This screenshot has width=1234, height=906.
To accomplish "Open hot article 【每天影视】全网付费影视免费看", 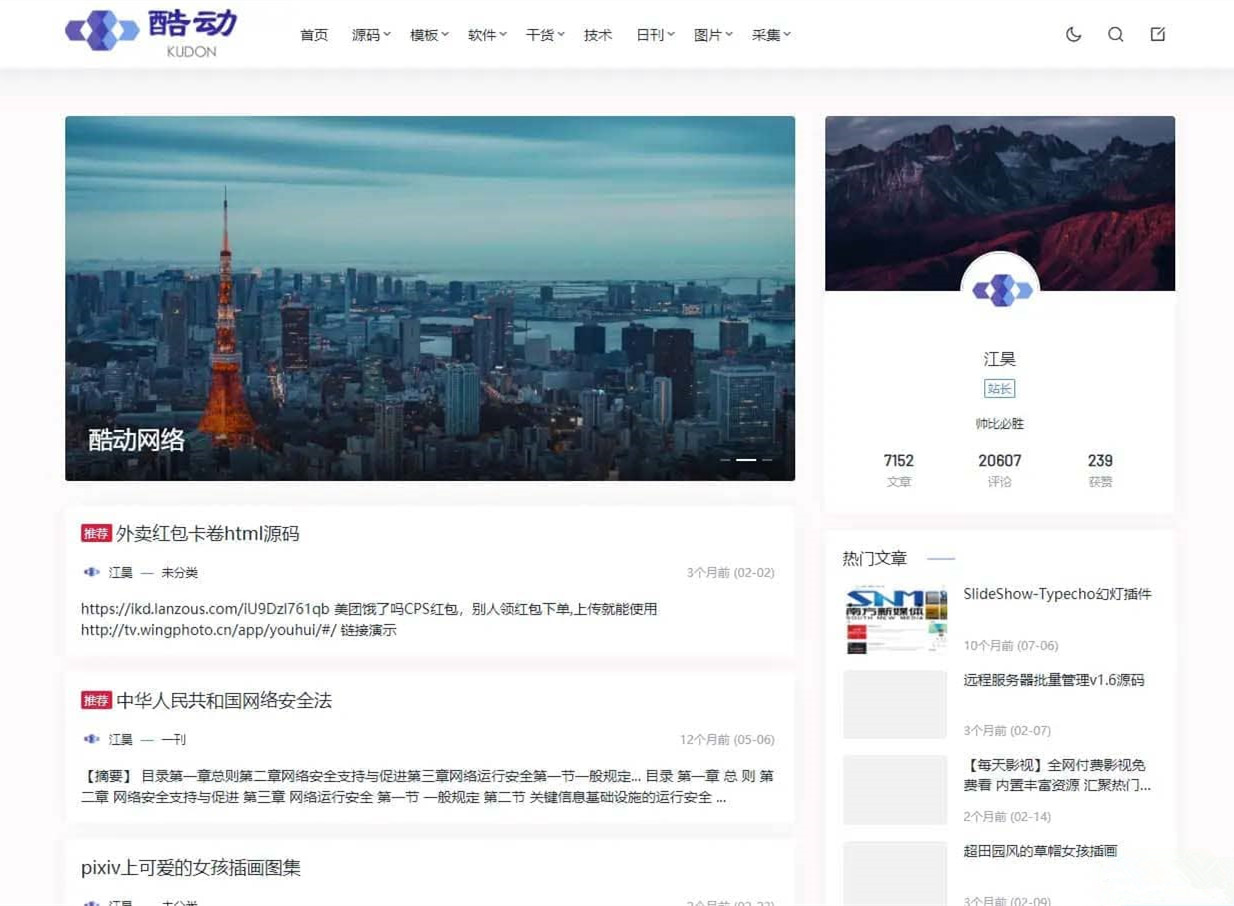I will click(1058, 775).
